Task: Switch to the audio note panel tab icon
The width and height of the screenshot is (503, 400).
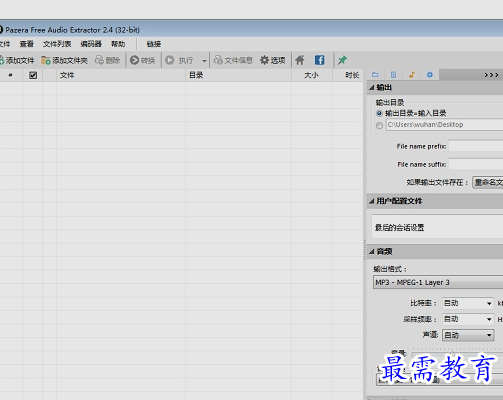Action: click(412, 75)
